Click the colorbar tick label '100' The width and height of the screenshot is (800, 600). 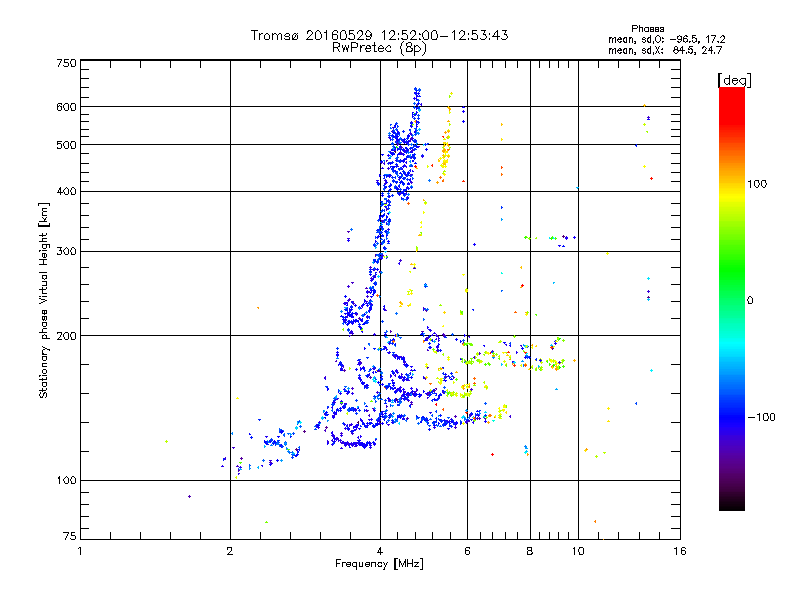pyautogui.click(x=757, y=184)
